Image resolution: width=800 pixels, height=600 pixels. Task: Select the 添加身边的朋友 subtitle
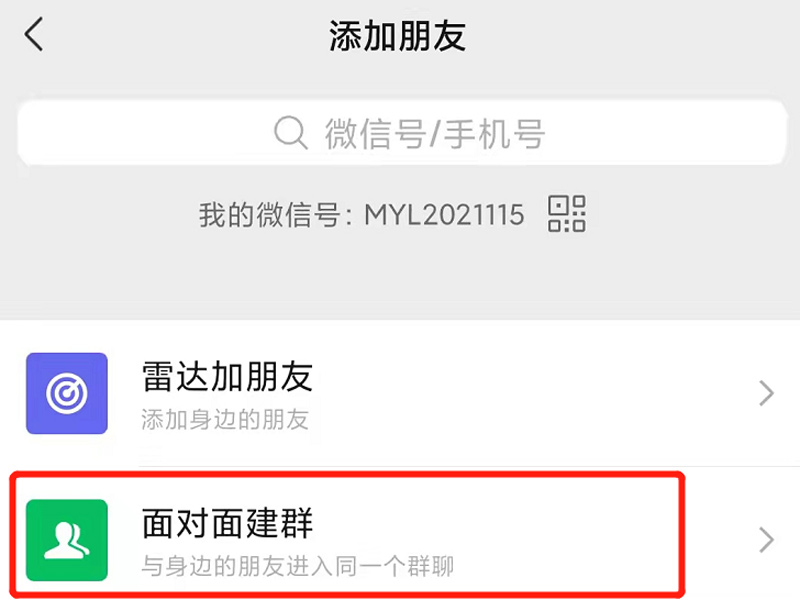tap(225, 420)
